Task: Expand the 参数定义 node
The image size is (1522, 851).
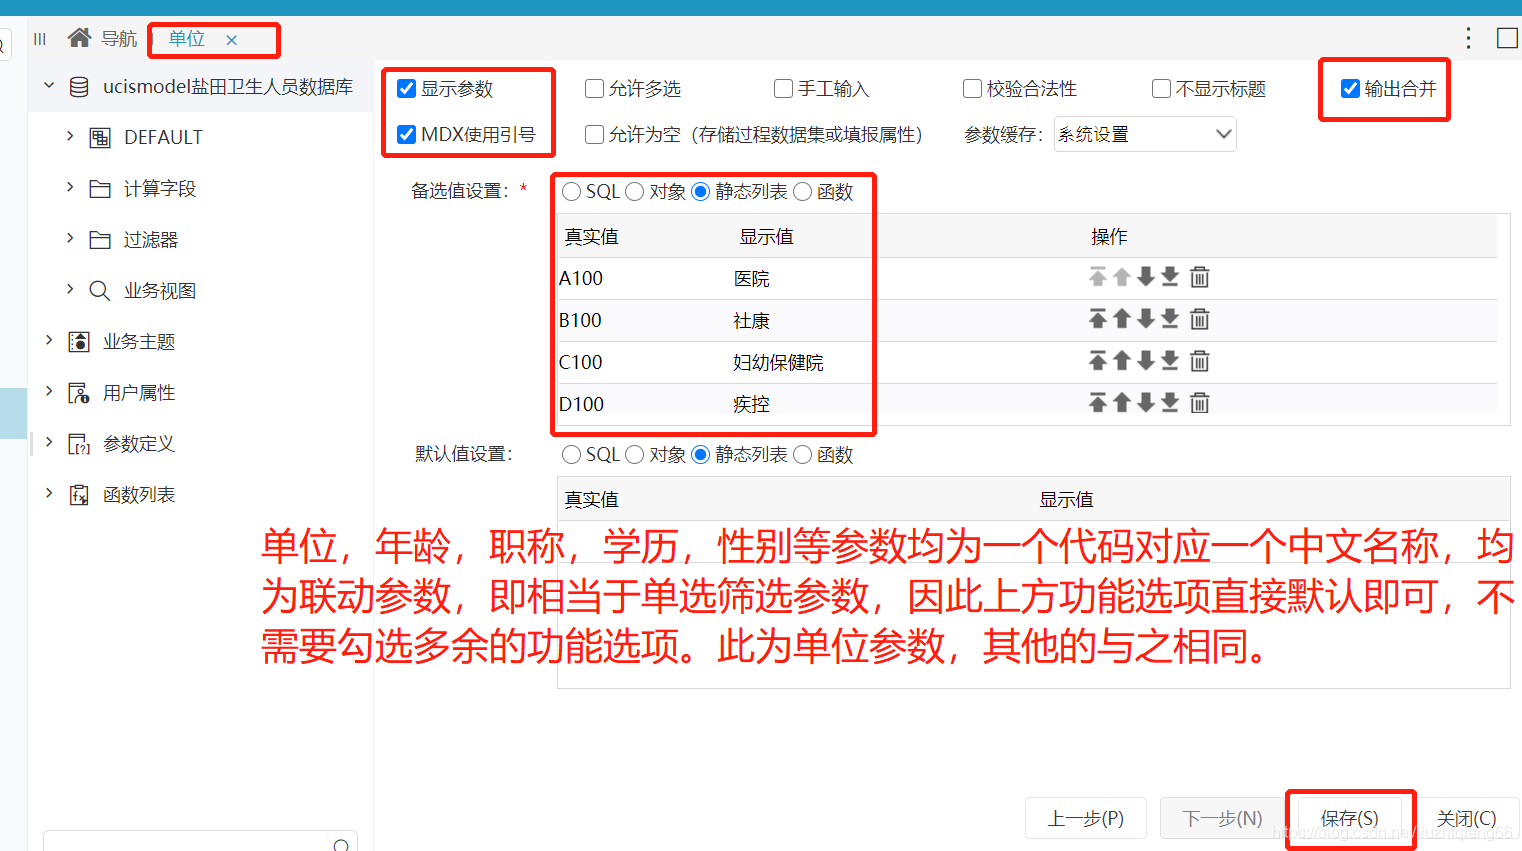Action: [x=49, y=442]
